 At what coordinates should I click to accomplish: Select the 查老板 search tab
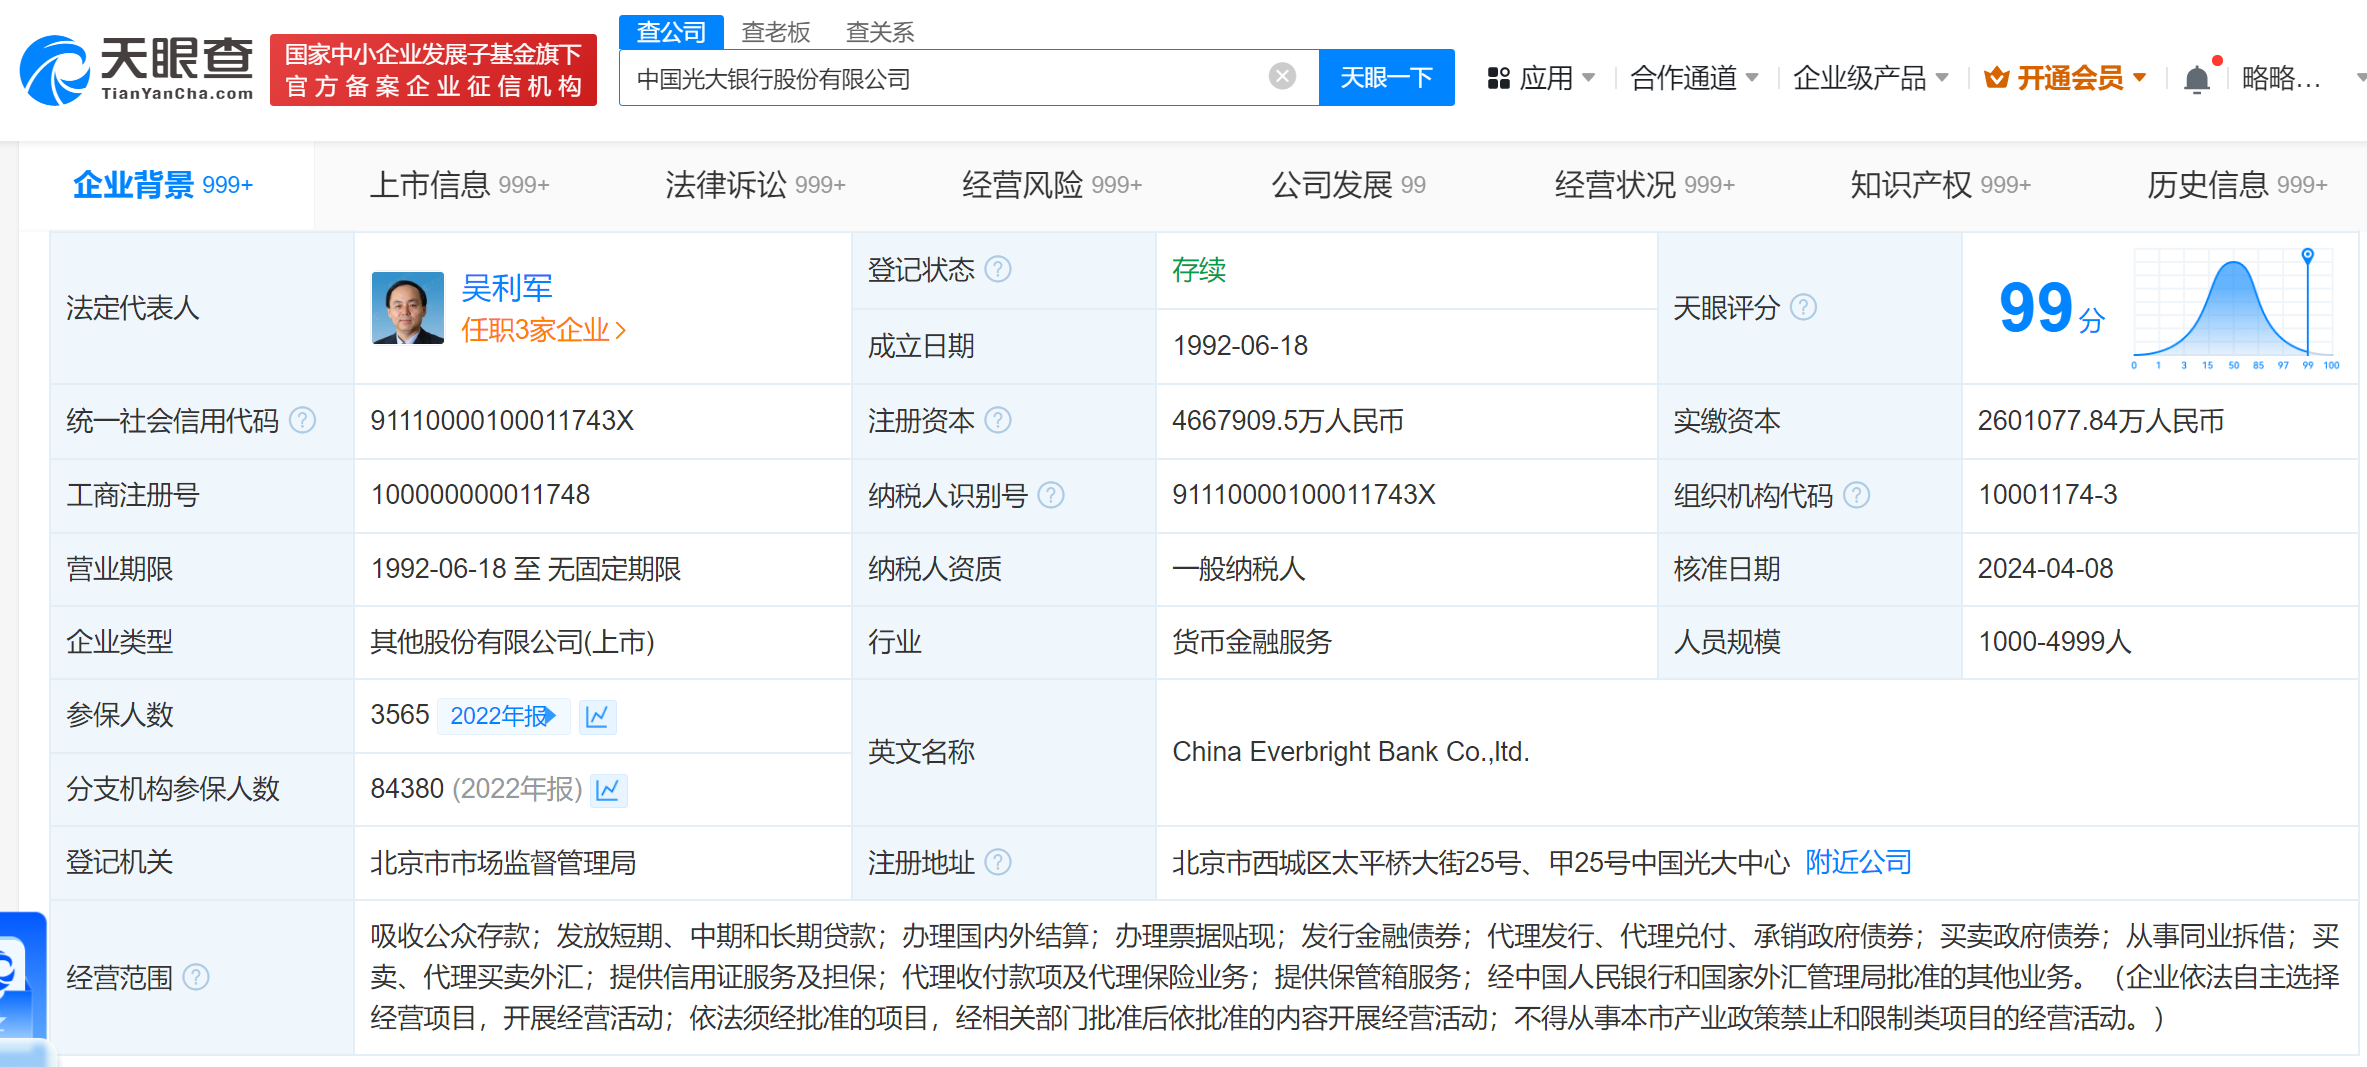click(776, 32)
